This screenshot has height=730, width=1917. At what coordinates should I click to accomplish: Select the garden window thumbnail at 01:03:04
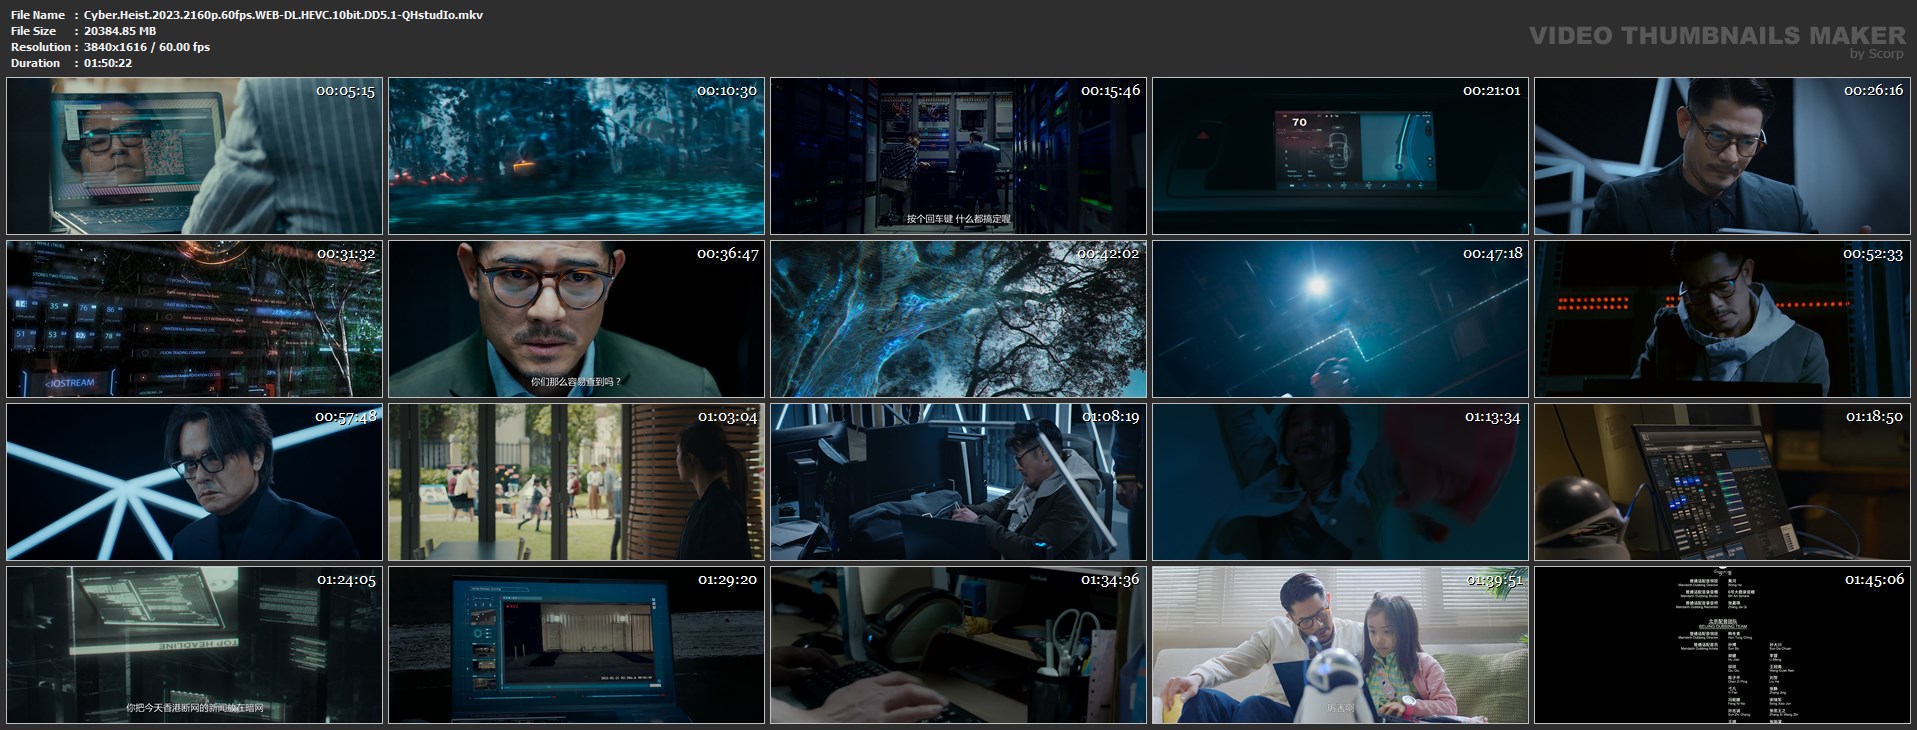click(x=576, y=482)
